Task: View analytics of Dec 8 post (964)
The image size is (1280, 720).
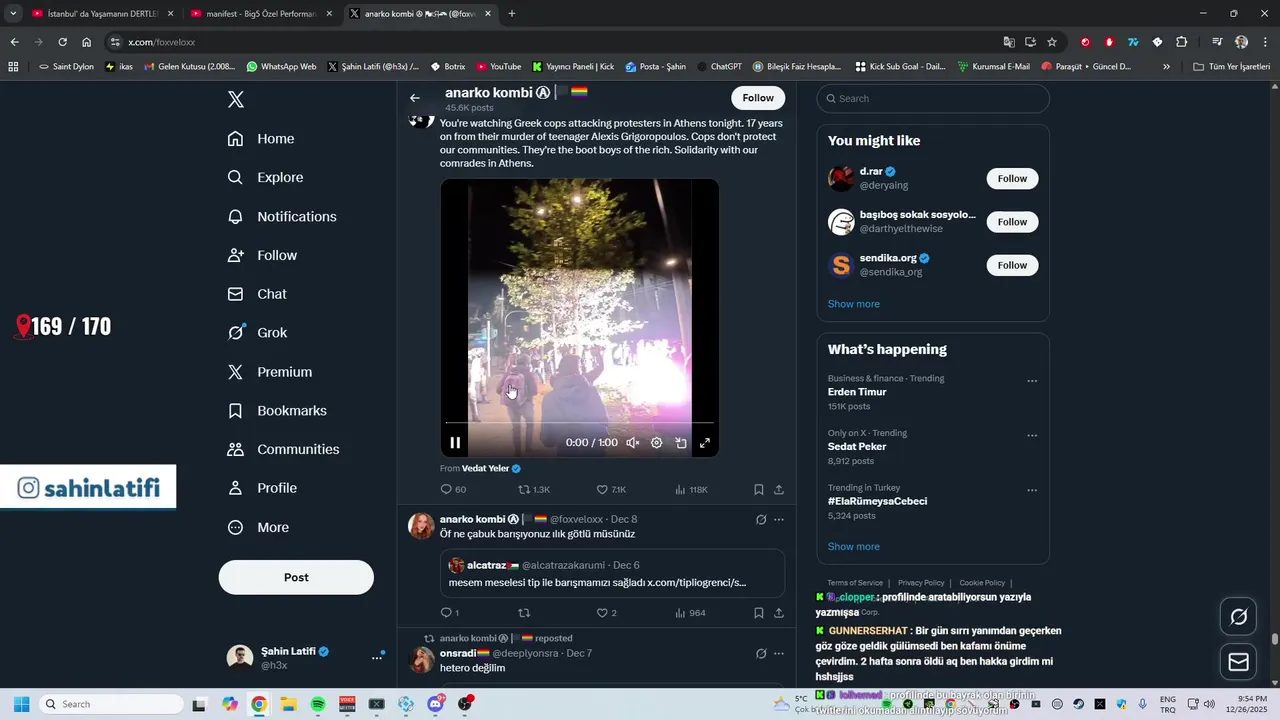Action: pos(690,613)
